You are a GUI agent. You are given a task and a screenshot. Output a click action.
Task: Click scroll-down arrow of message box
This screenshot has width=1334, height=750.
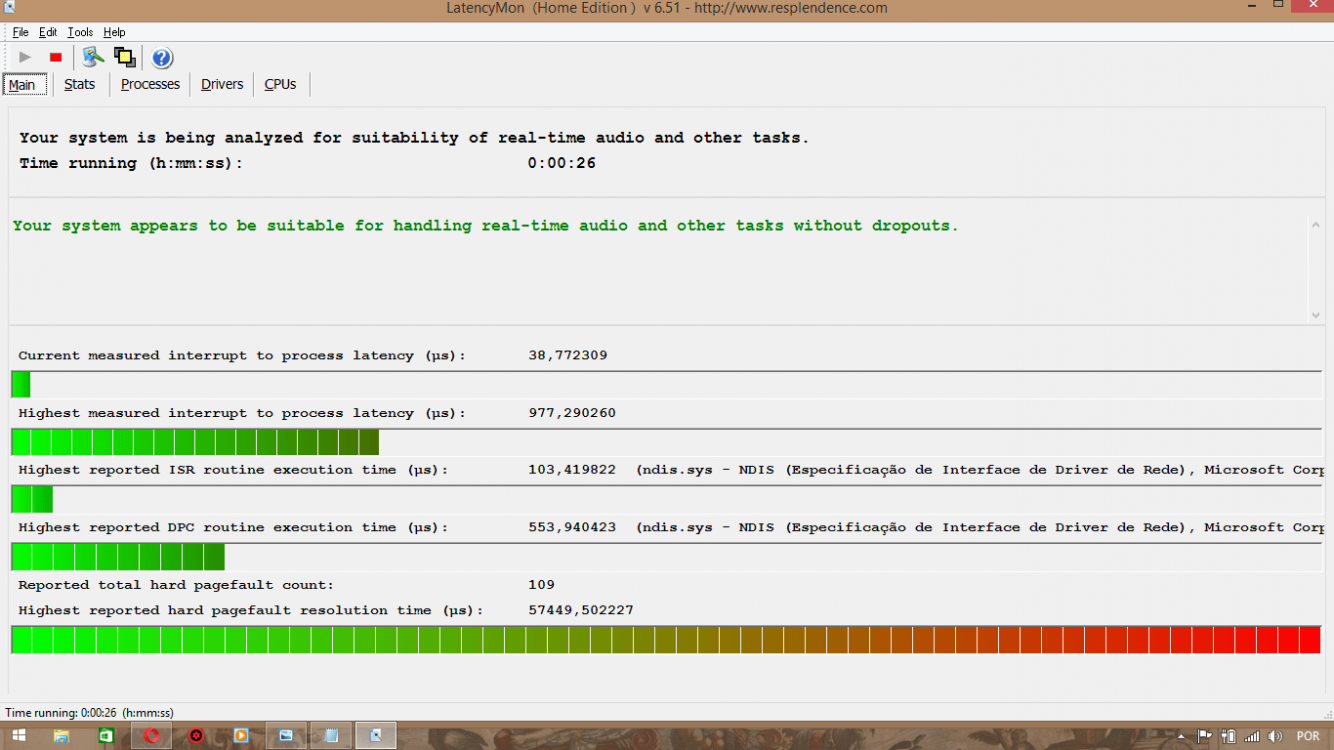[x=1316, y=315]
